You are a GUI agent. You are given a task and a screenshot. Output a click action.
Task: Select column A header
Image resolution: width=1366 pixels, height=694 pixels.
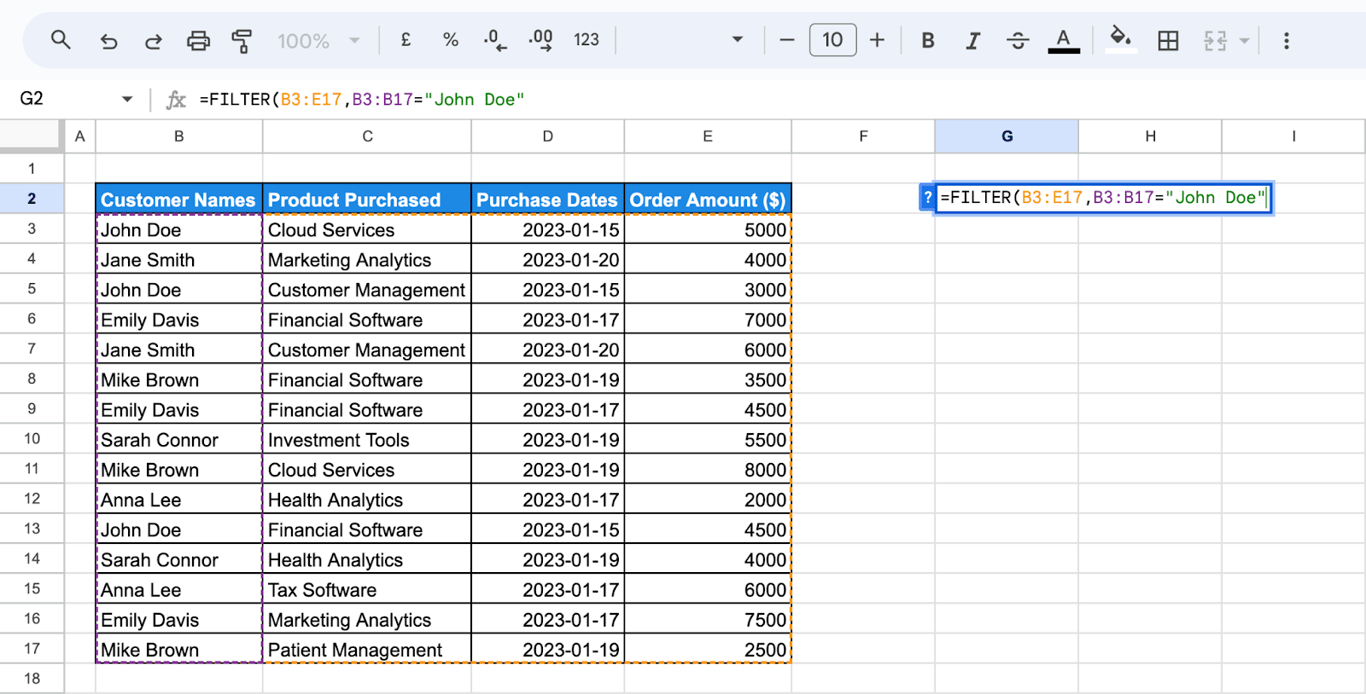(80, 136)
